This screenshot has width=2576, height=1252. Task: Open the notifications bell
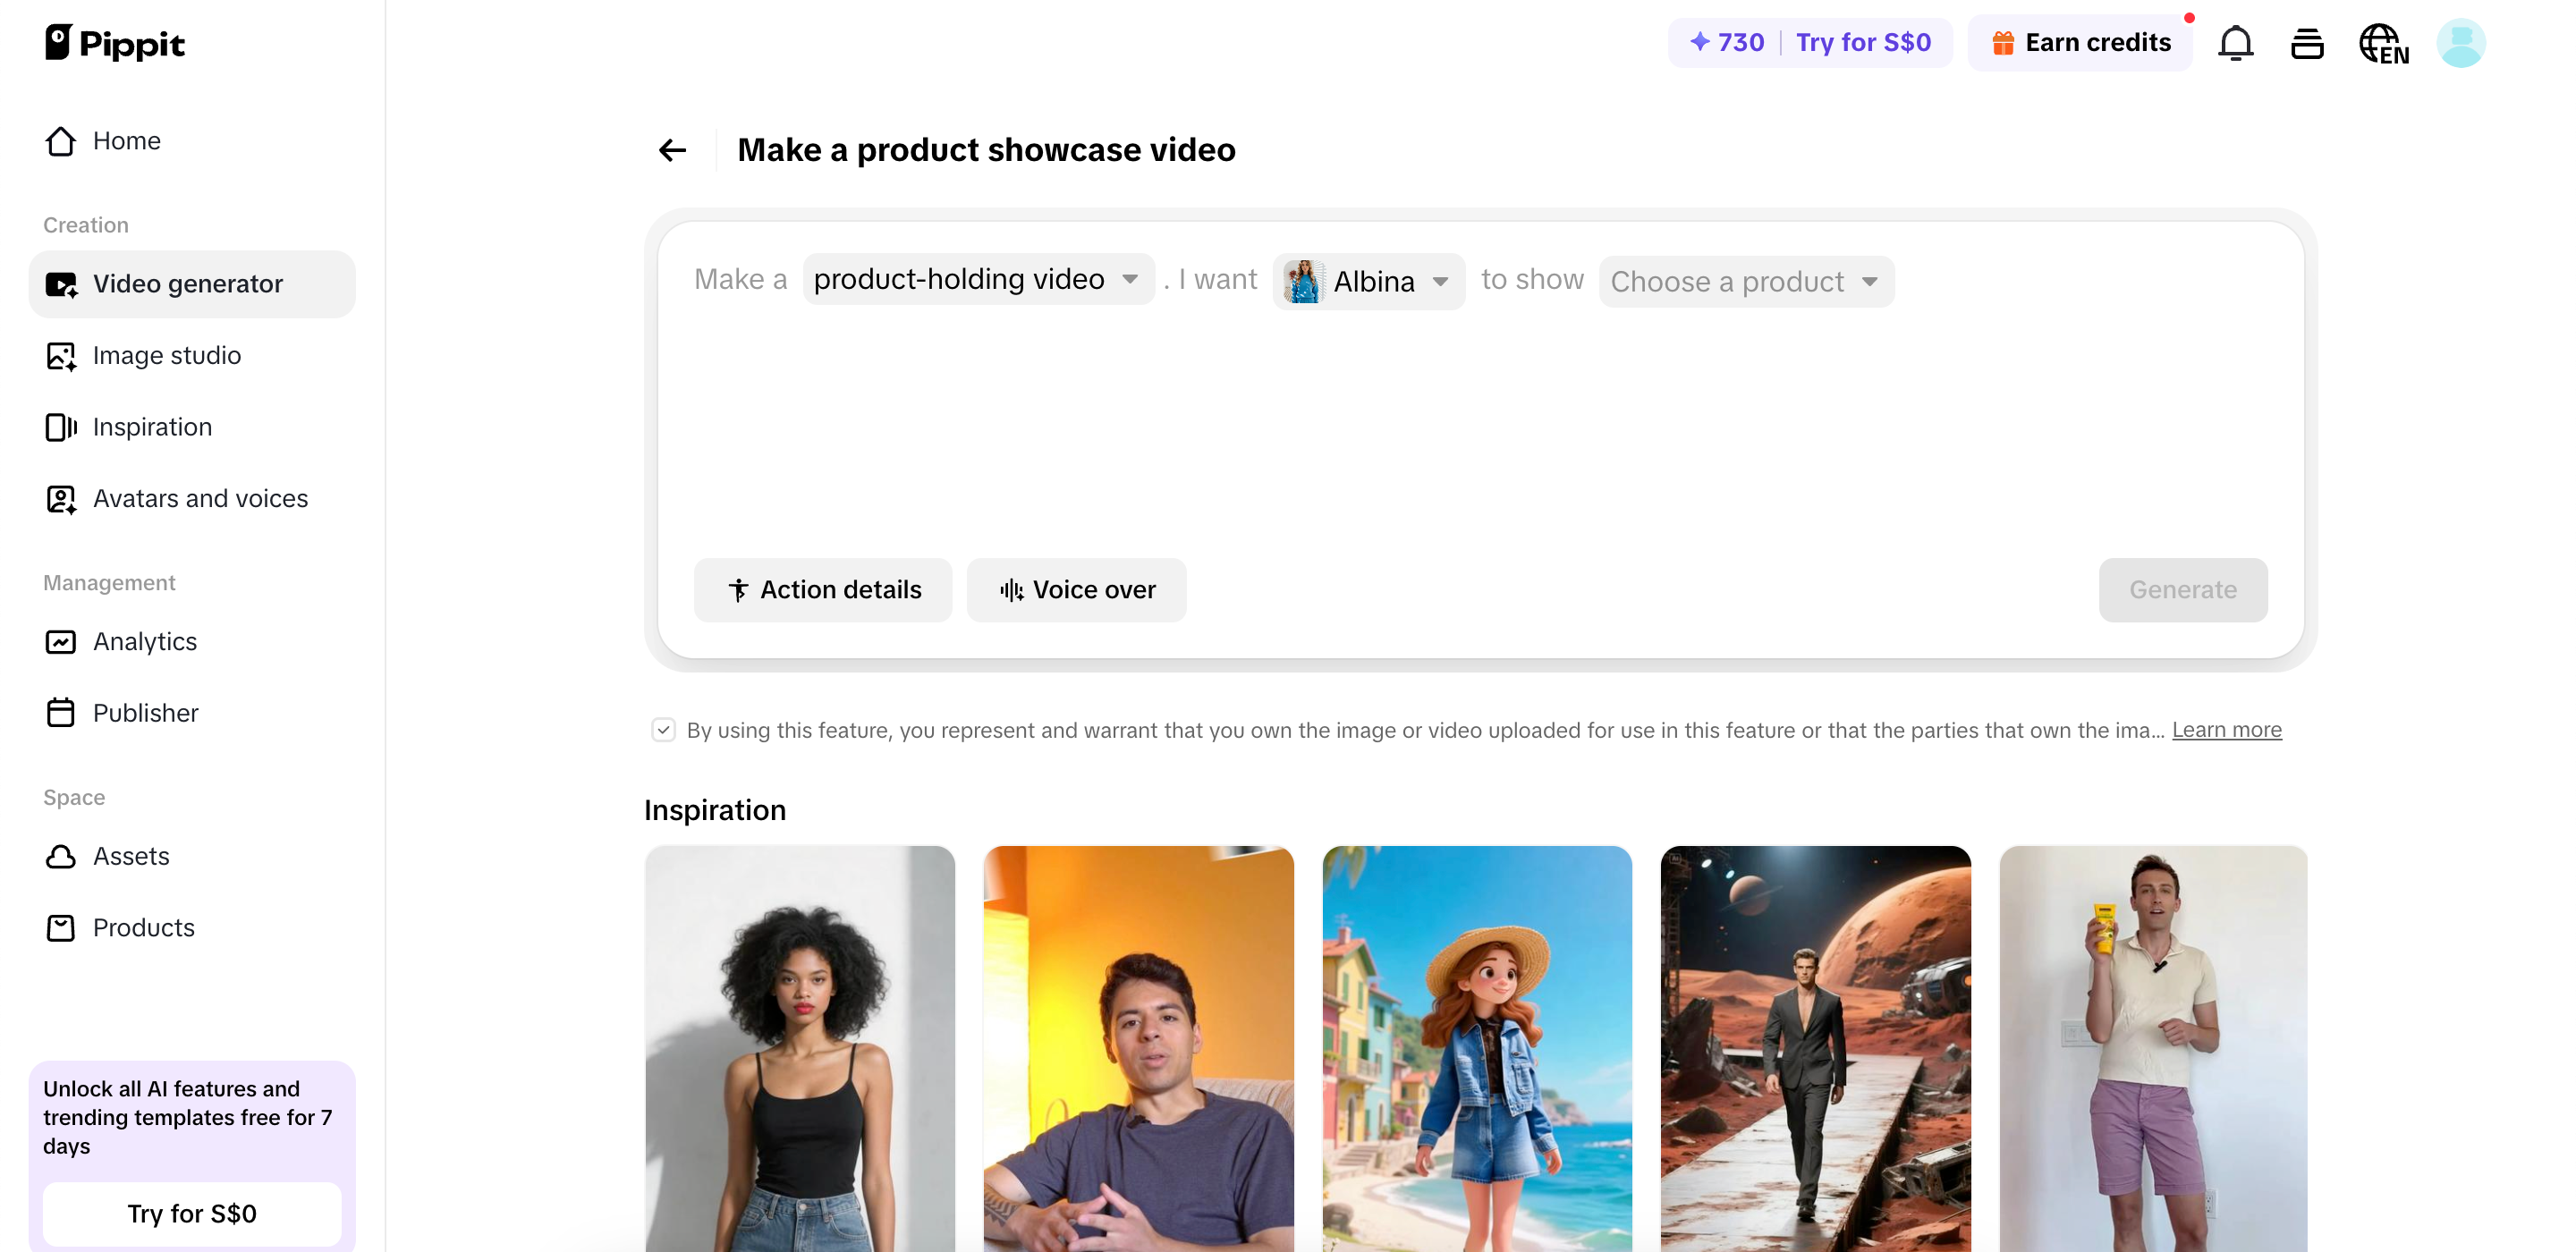point(2235,43)
